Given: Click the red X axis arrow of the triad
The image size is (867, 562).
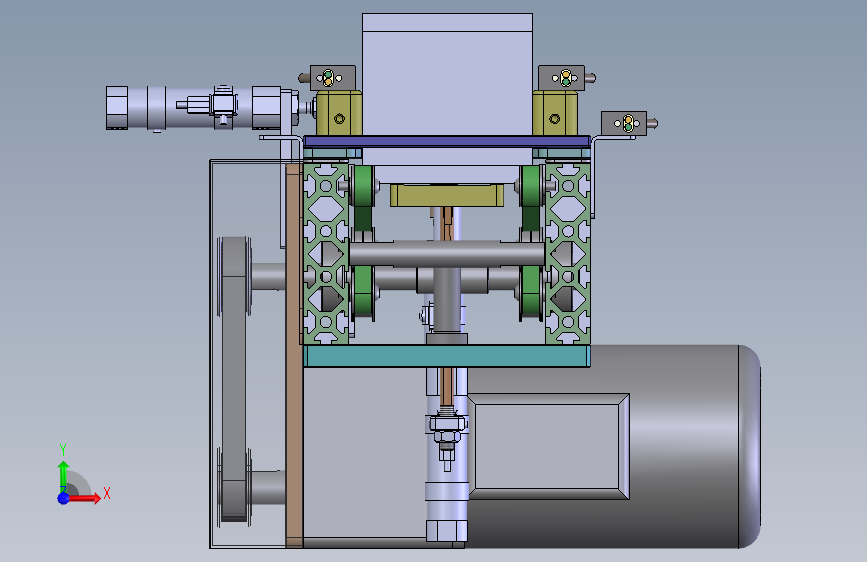Looking at the screenshot, I should (84, 498).
